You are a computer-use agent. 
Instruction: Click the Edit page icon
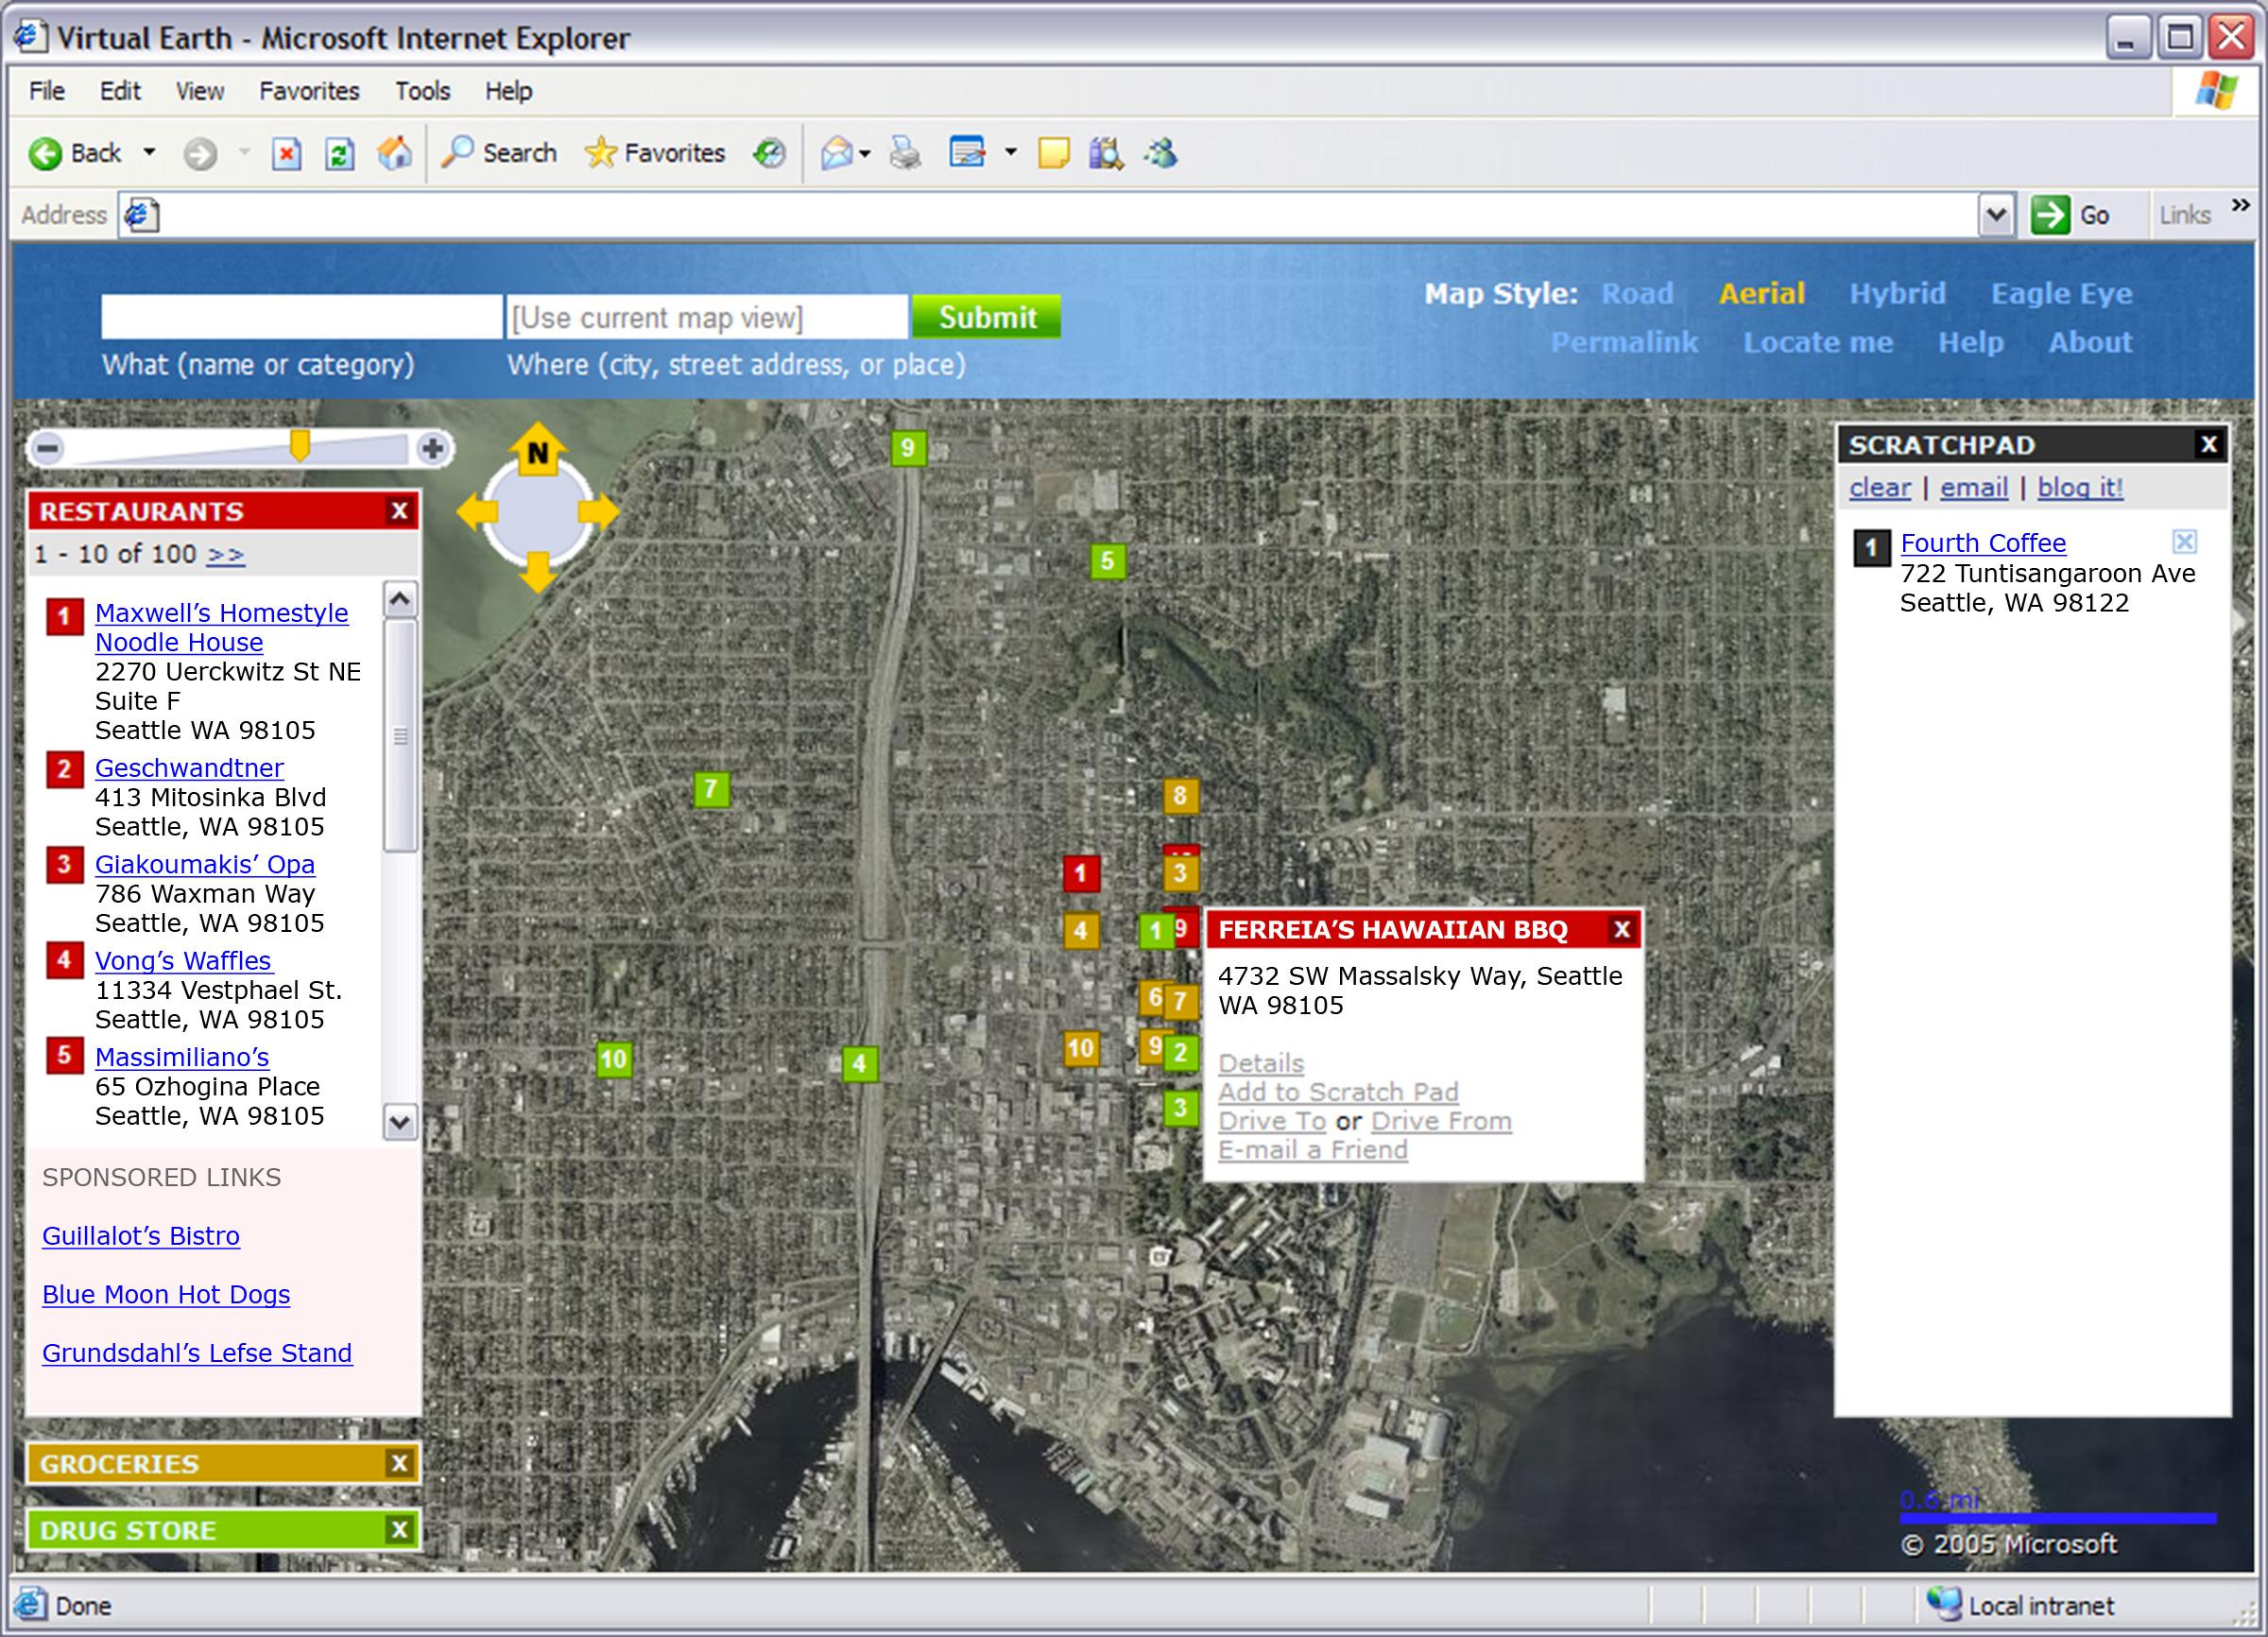coord(967,153)
